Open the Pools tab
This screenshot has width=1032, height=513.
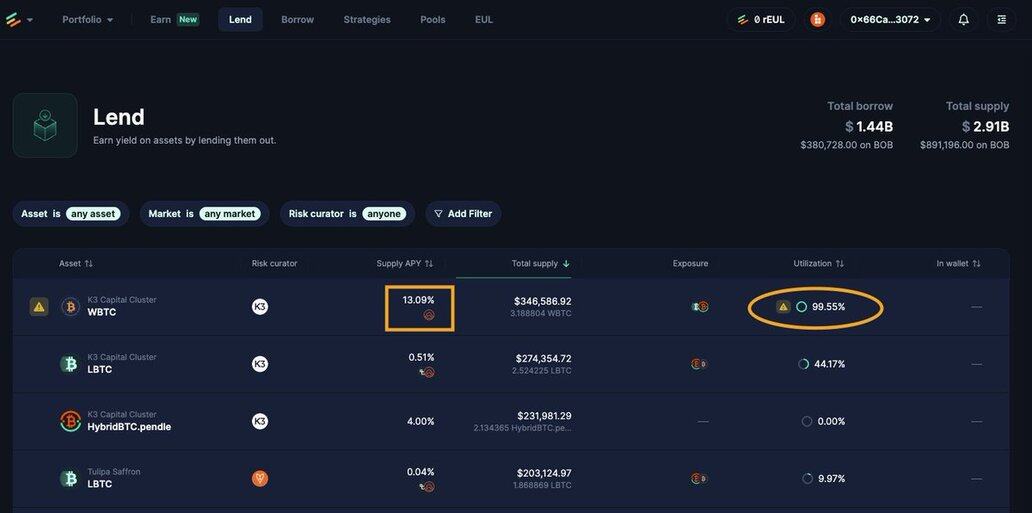(x=432, y=20)
